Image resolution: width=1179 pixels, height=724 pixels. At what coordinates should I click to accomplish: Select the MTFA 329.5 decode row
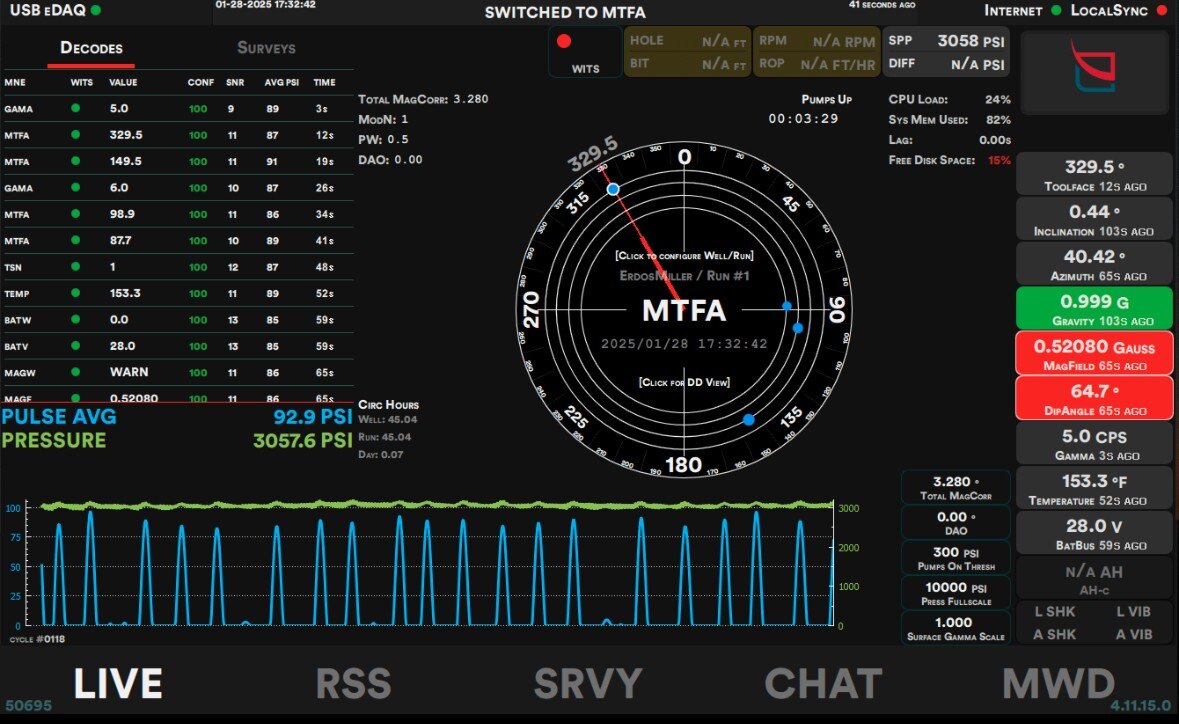tap(177, 135)
